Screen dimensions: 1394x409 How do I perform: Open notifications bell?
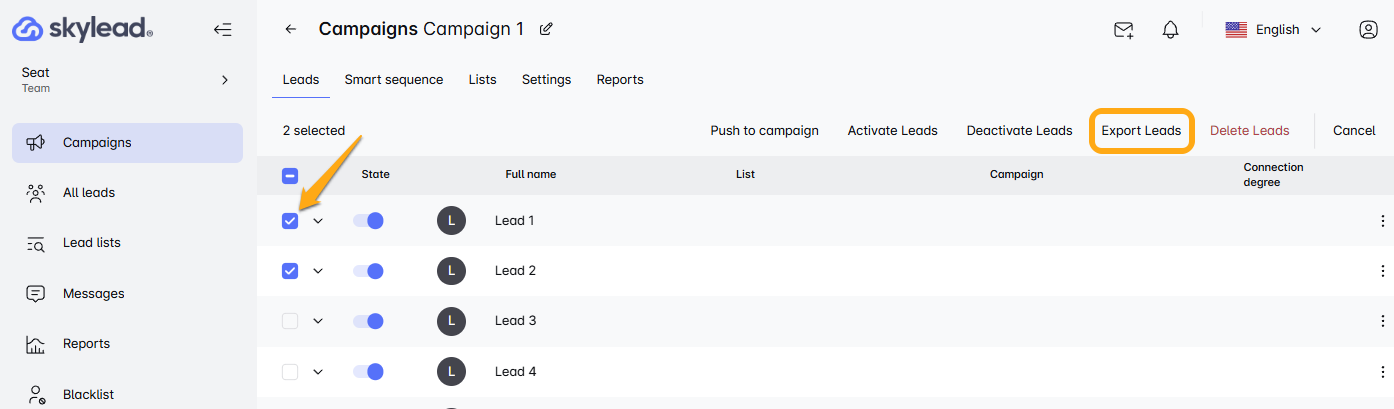pos(1170,30)
